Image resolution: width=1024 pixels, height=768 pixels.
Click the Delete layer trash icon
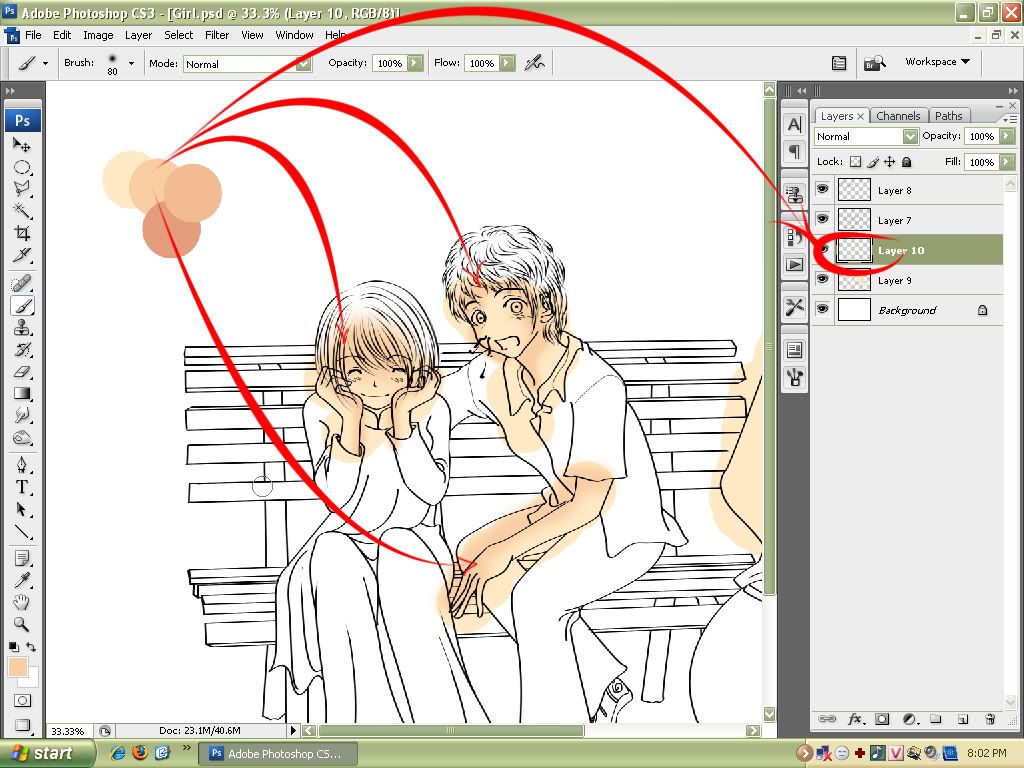point(990,718)
